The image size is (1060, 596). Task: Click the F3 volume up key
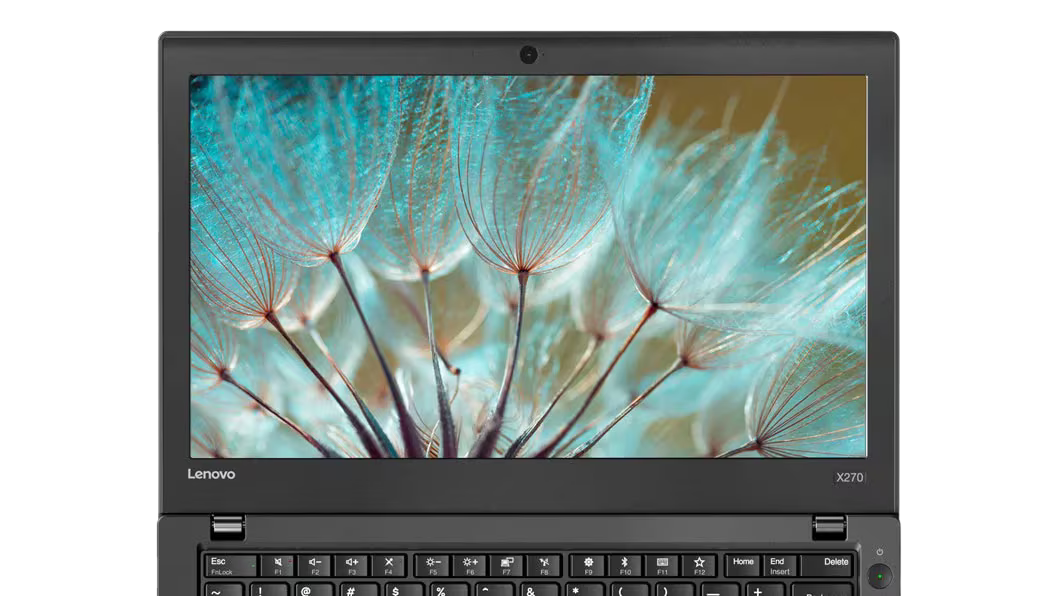click(x=352, y=566)
